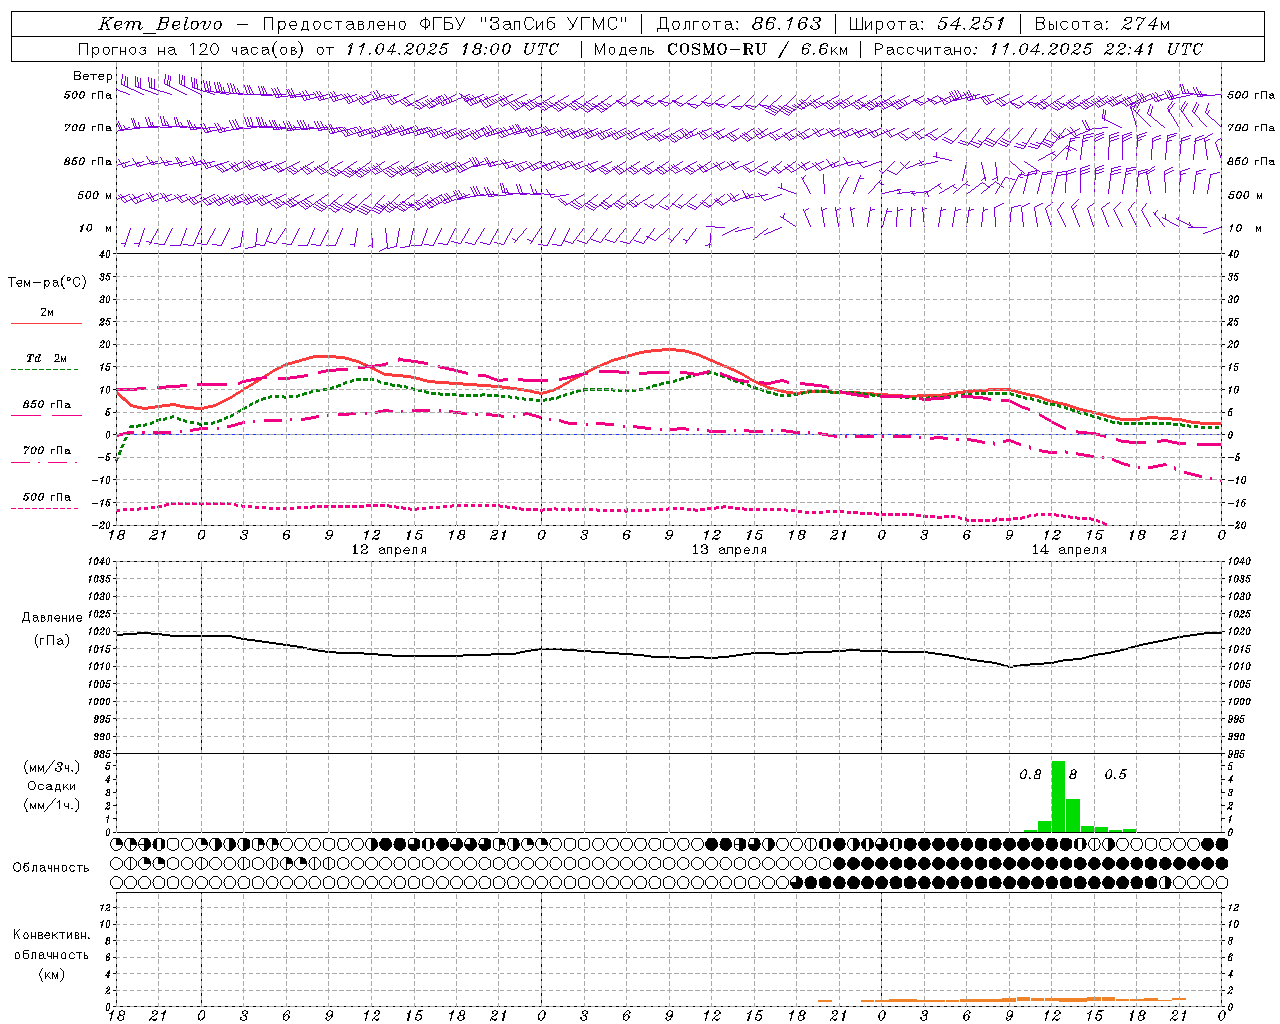1280x1024 pixels.
Task: Click the tallest green precipitation bar
Action: (x=1058, y=796)
